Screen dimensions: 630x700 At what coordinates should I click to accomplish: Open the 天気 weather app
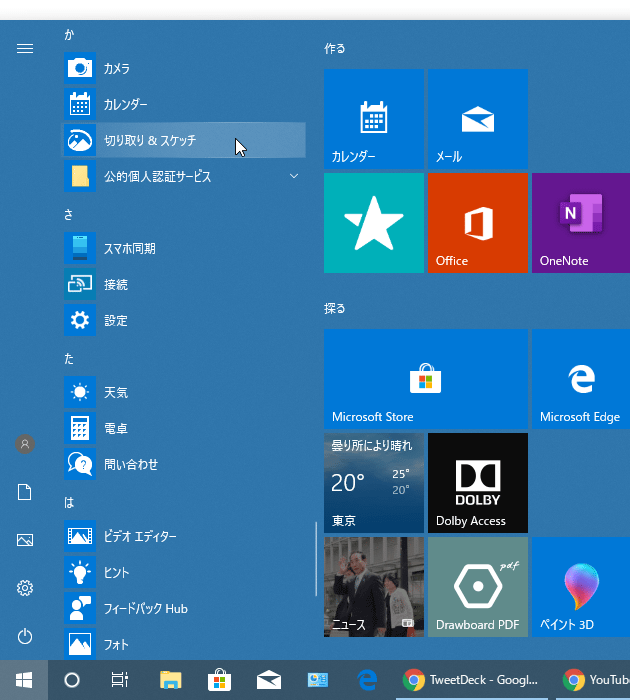click(x=184, y=392)
